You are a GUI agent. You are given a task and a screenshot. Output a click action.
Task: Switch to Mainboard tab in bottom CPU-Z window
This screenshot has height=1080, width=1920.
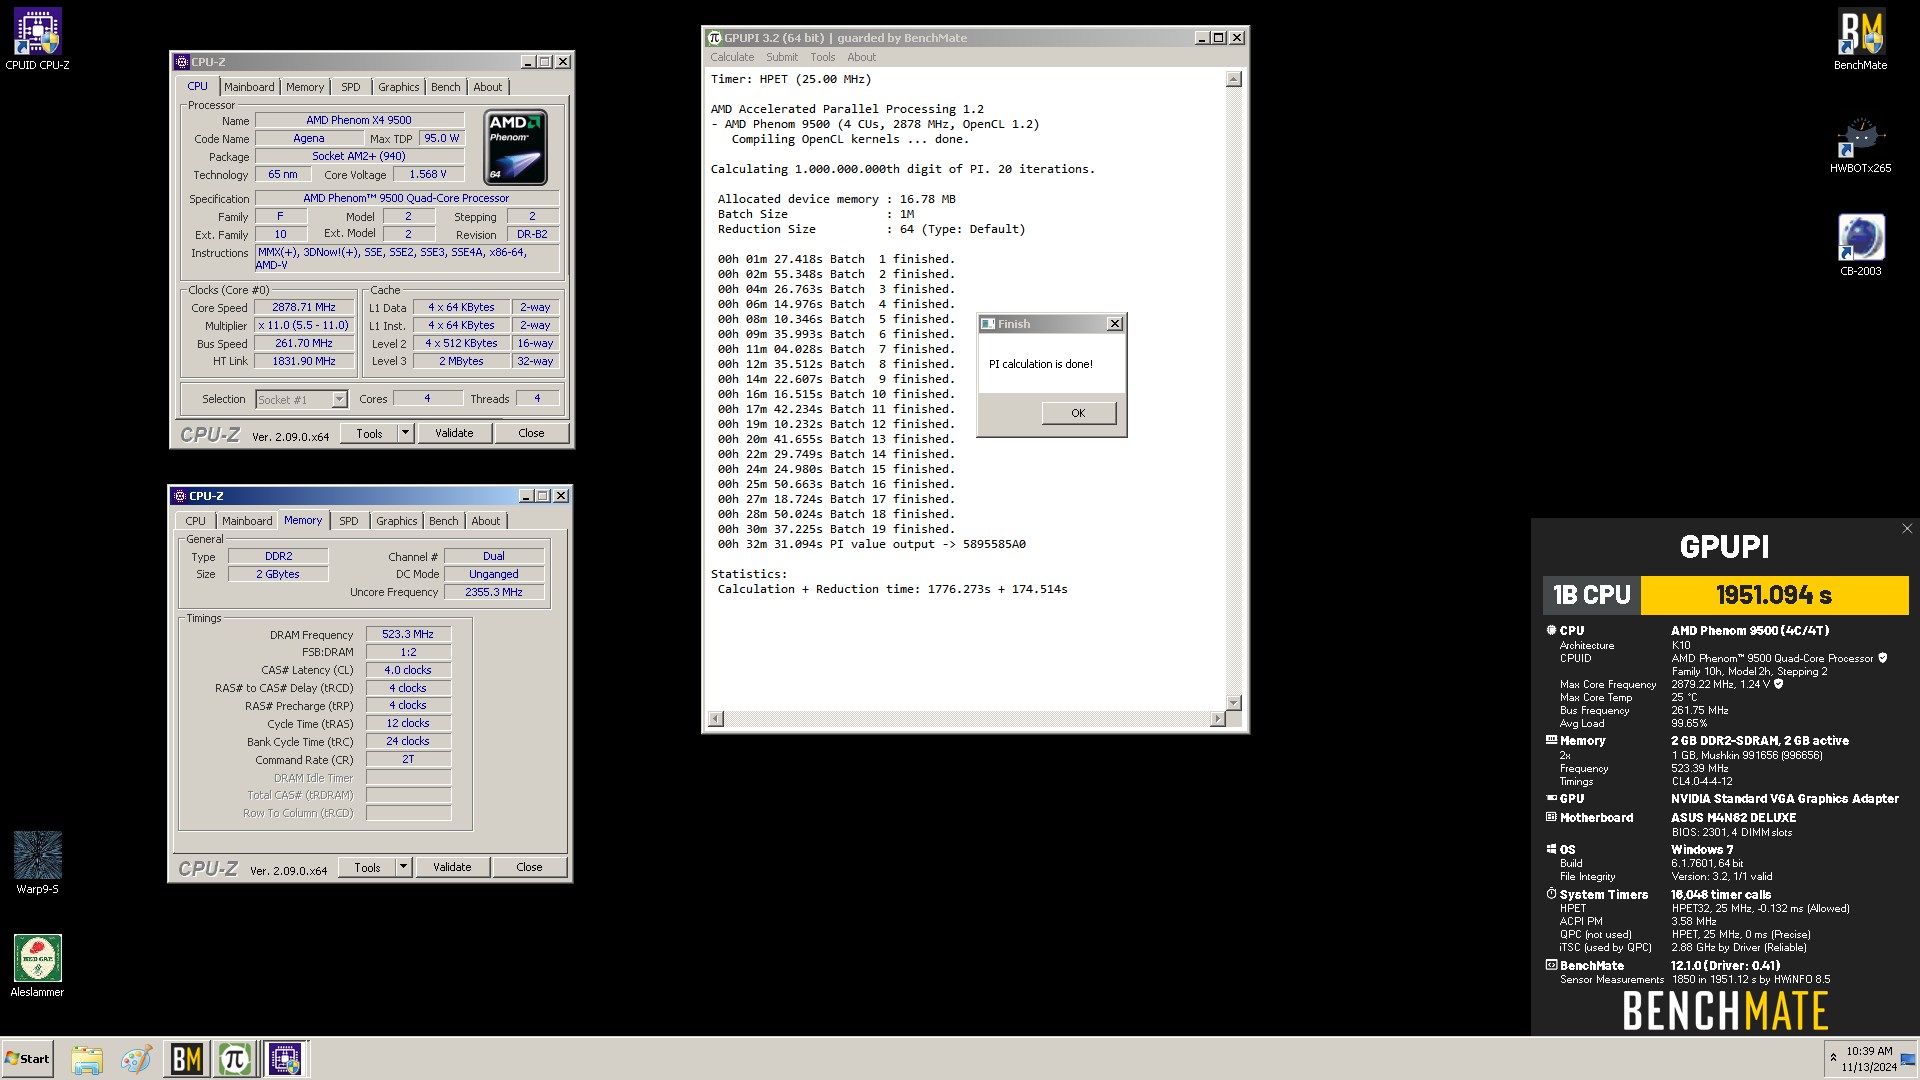[247, 521]
